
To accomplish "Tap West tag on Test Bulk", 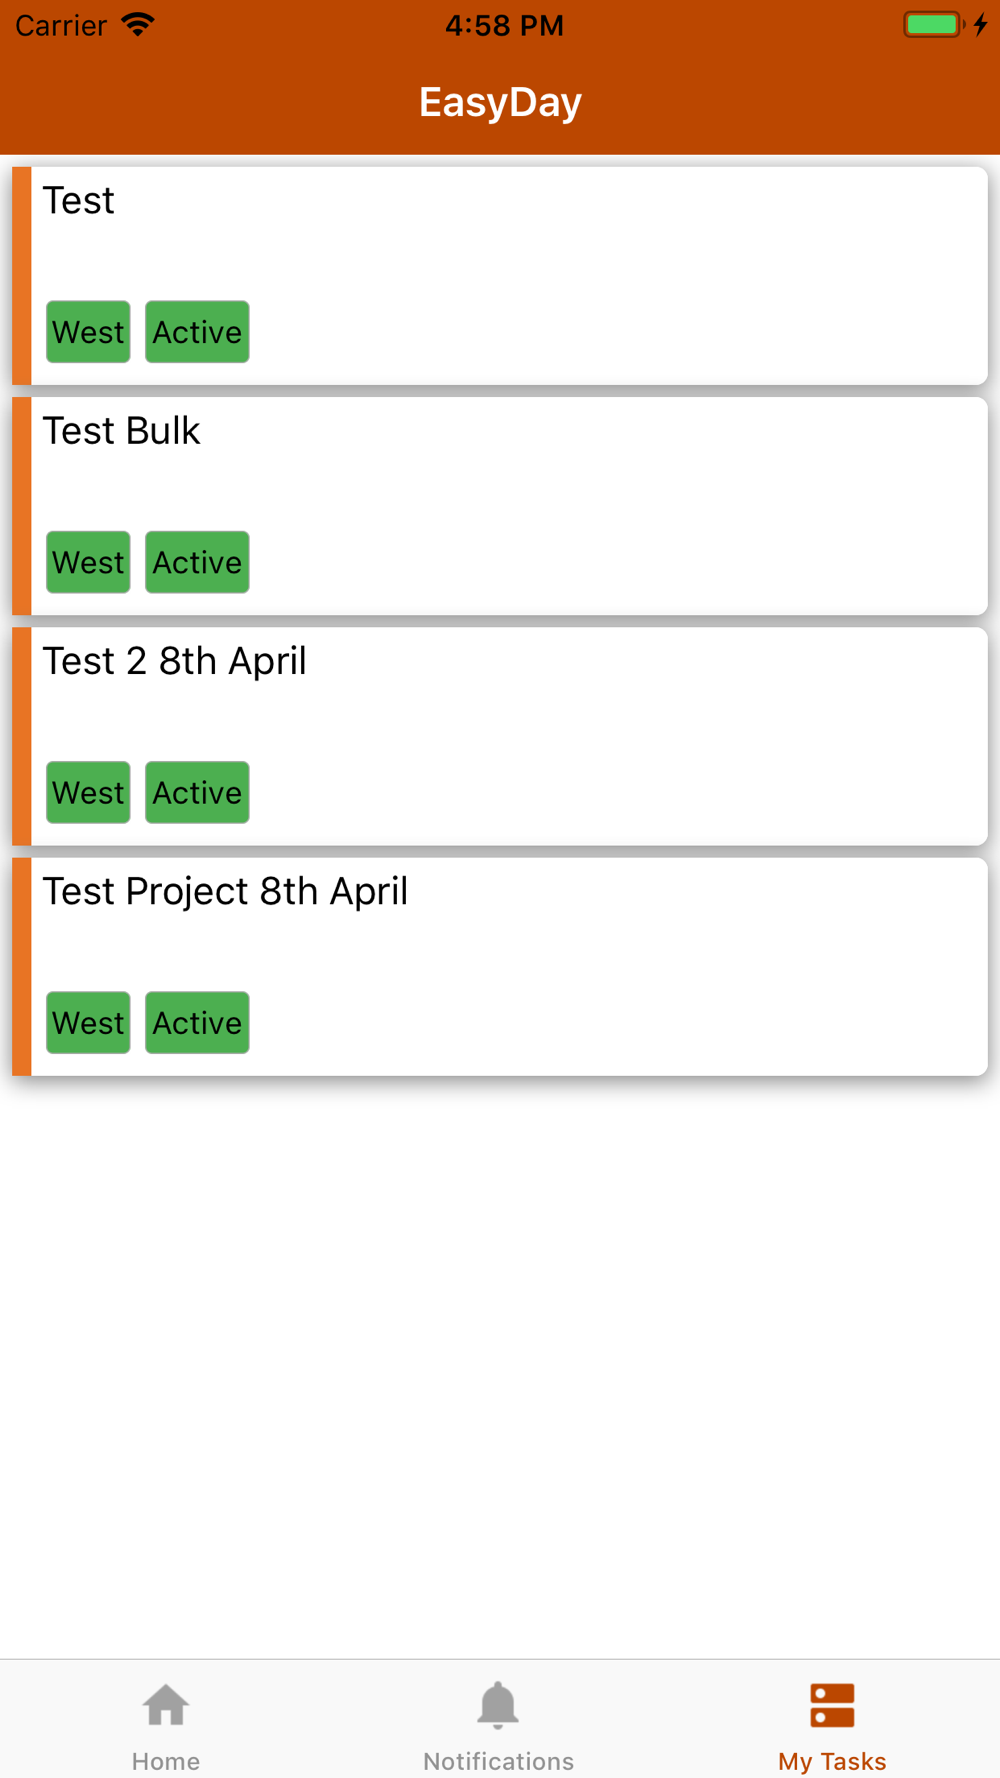I will 88,562.
